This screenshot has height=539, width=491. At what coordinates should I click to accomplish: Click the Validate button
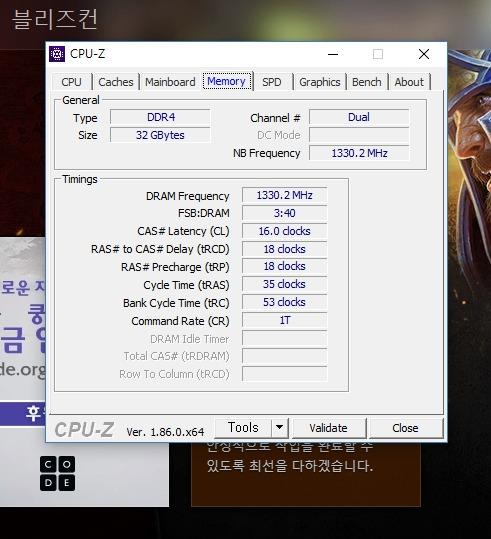[x=329, y=428]
